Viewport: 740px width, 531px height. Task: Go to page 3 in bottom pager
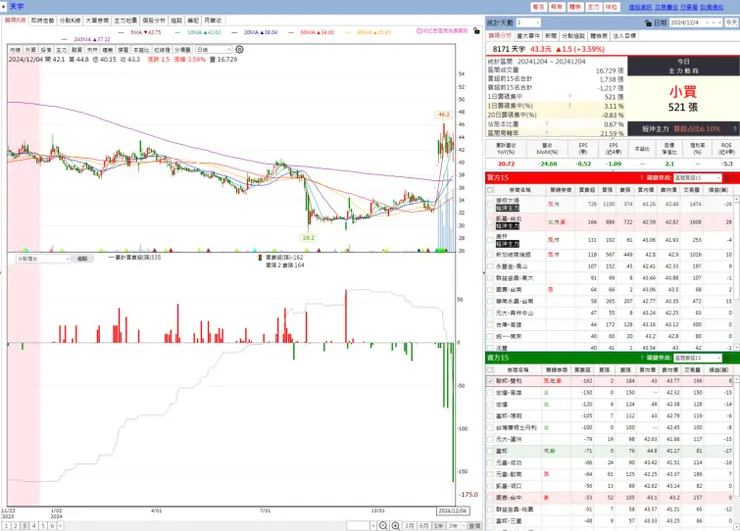(x=24, y=525)
